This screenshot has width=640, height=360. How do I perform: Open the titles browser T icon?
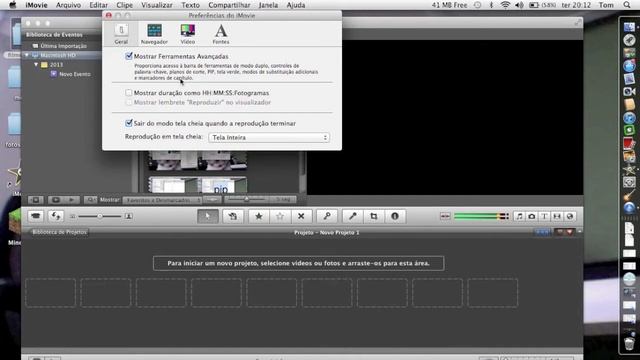click(544, 216)
